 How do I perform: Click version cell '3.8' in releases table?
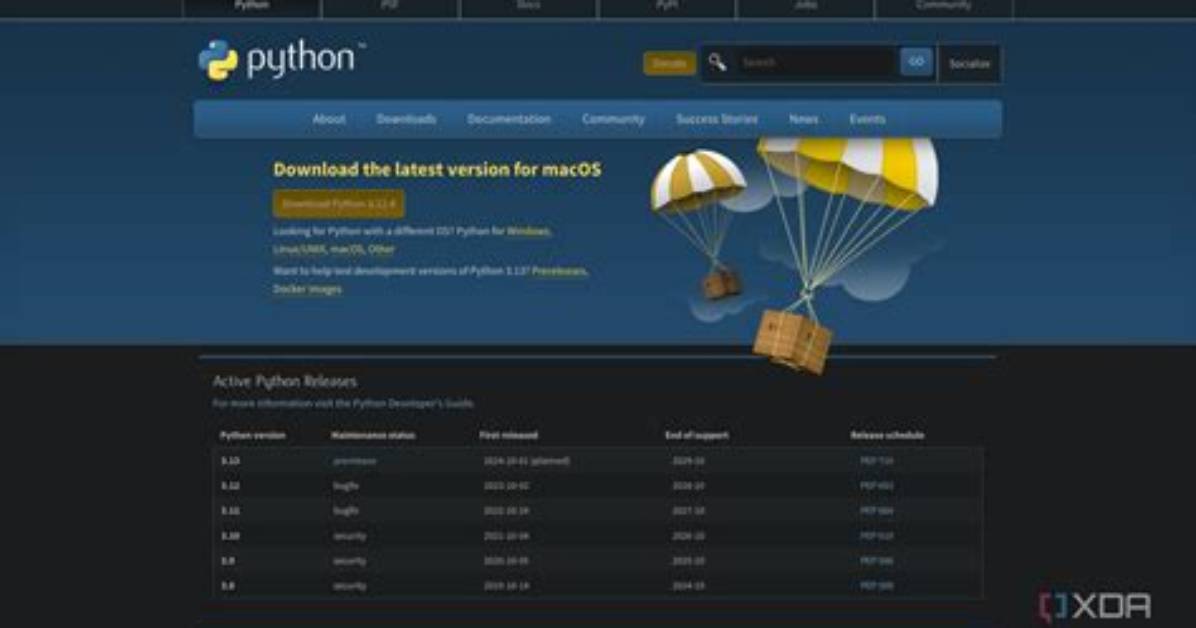tap(228, 586)
